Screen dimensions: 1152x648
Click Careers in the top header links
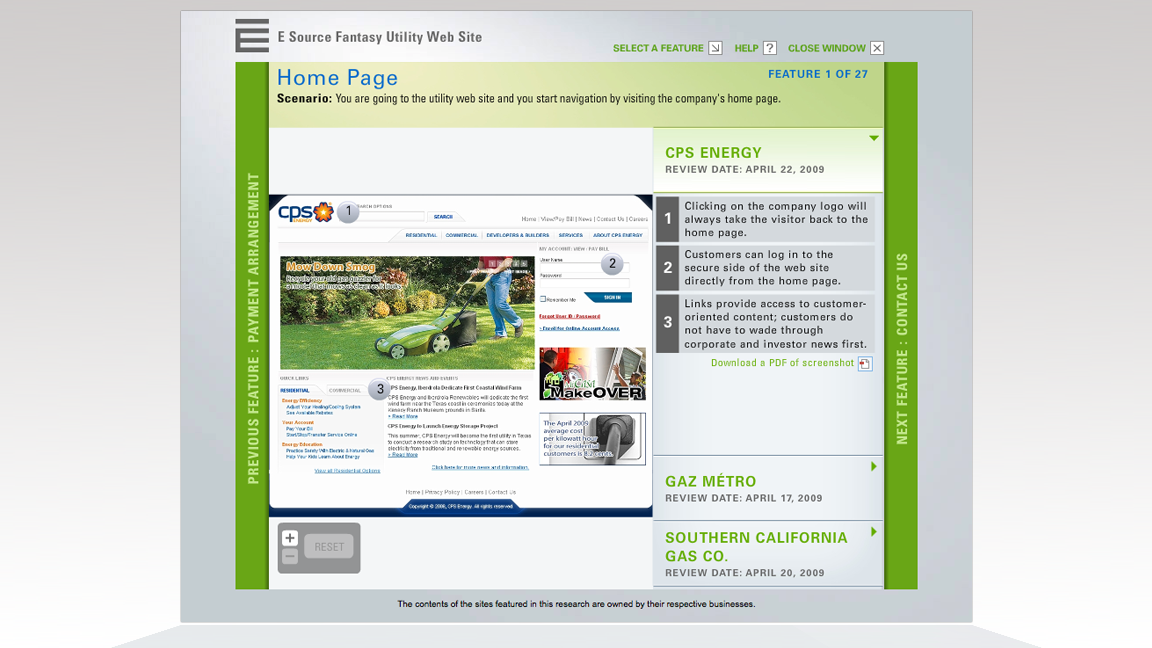638,219
